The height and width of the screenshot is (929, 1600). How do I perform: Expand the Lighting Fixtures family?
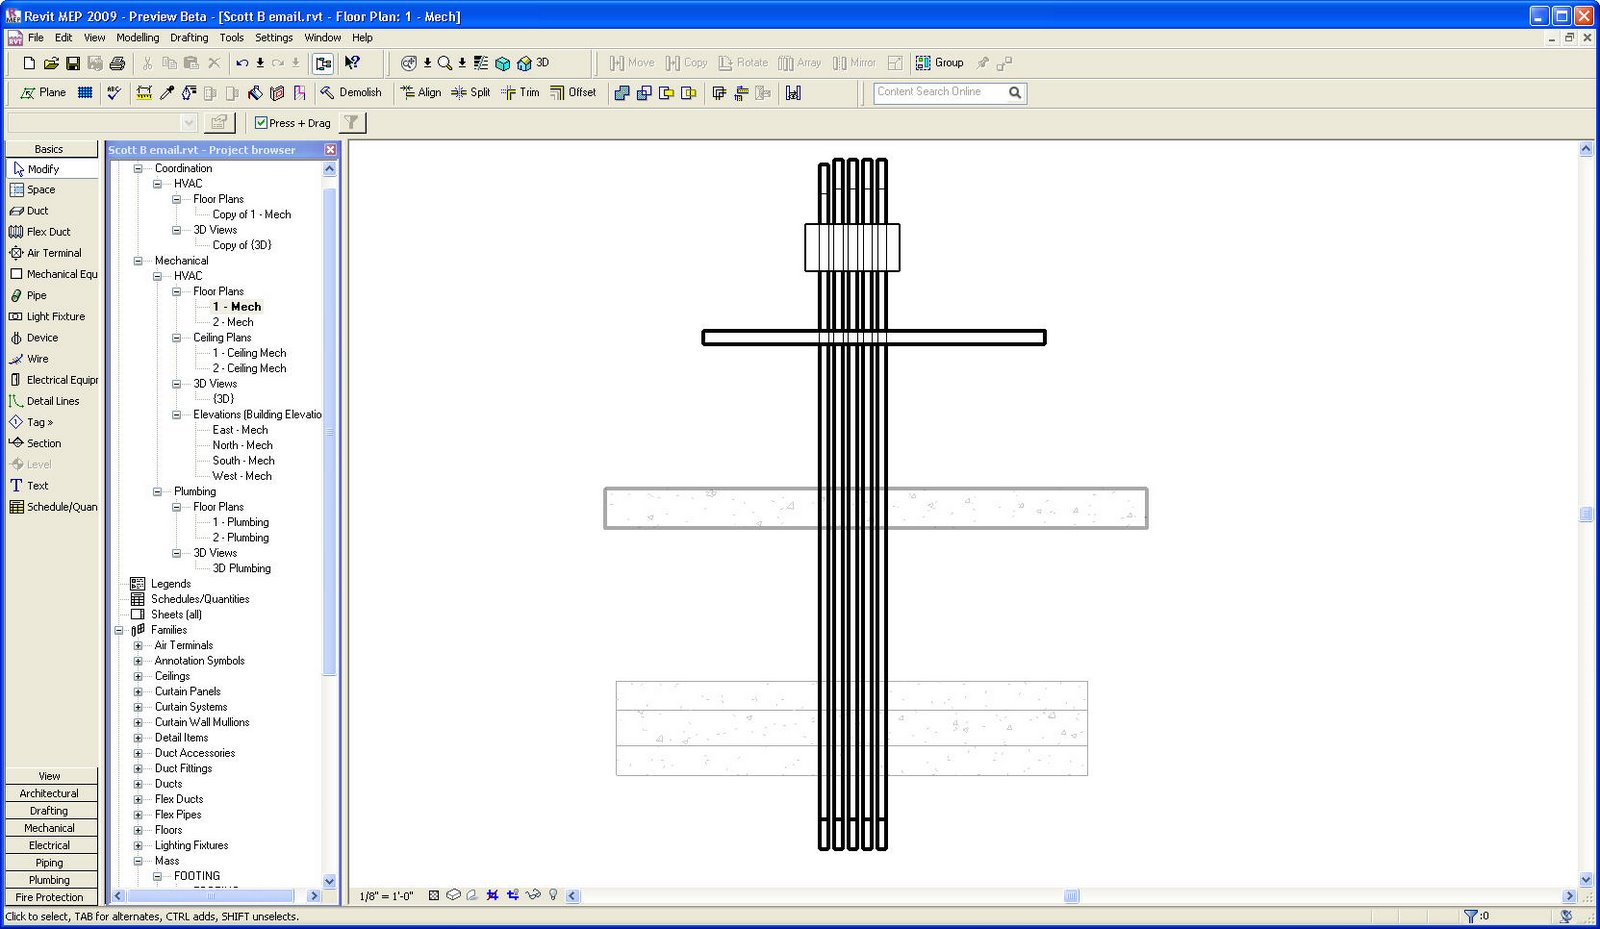(138, 846)
